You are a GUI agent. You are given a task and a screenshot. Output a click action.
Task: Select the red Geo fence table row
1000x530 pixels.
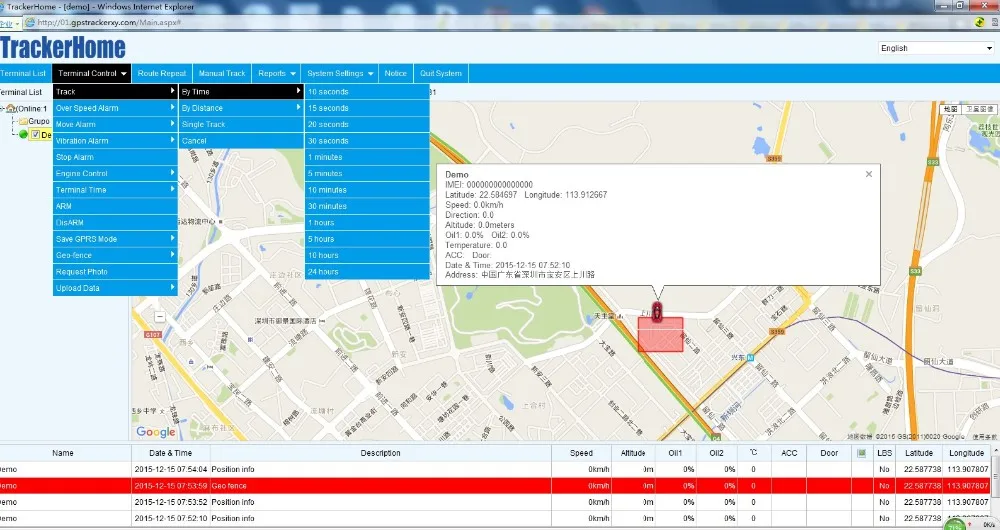pyautogui.click(x=380, y=485)
